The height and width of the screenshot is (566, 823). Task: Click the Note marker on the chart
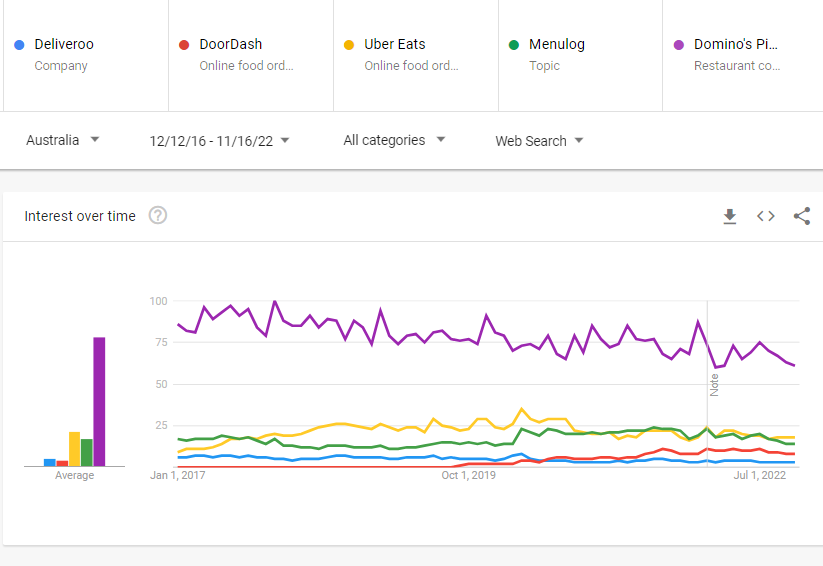(x=714, y=385)
